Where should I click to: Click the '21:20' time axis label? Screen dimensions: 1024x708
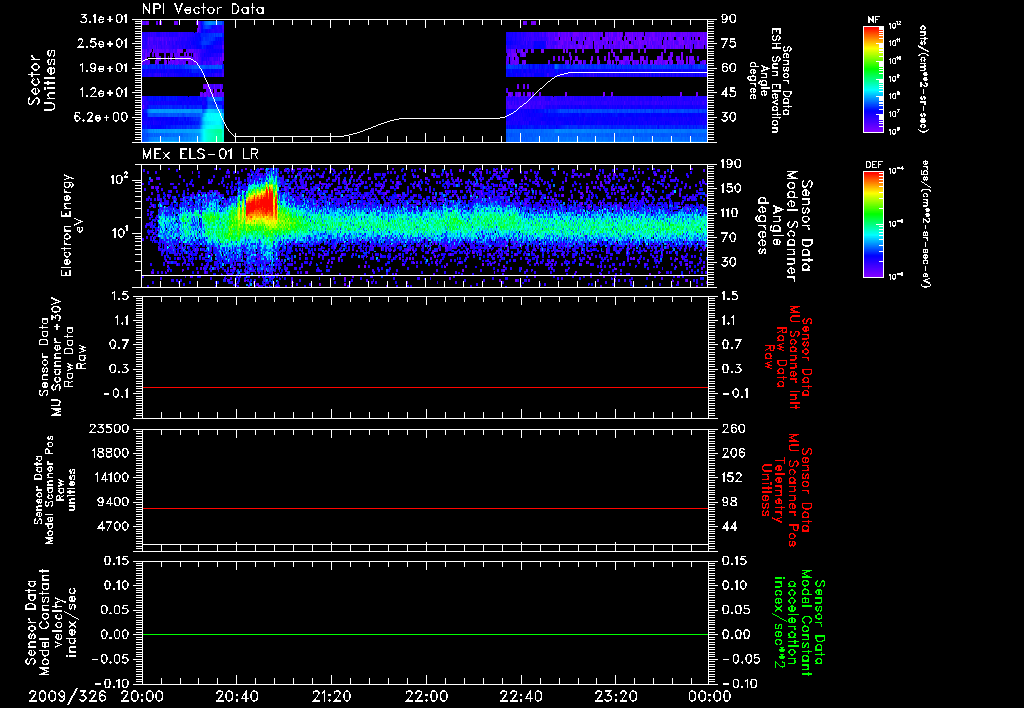(332, 697)
